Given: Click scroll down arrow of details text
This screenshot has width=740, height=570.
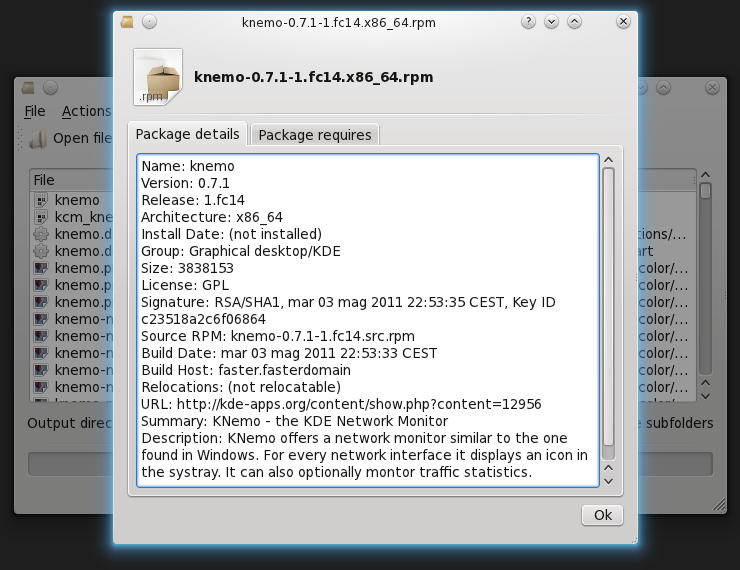Looking at the screenshot, I should click(x=609, y=481).
